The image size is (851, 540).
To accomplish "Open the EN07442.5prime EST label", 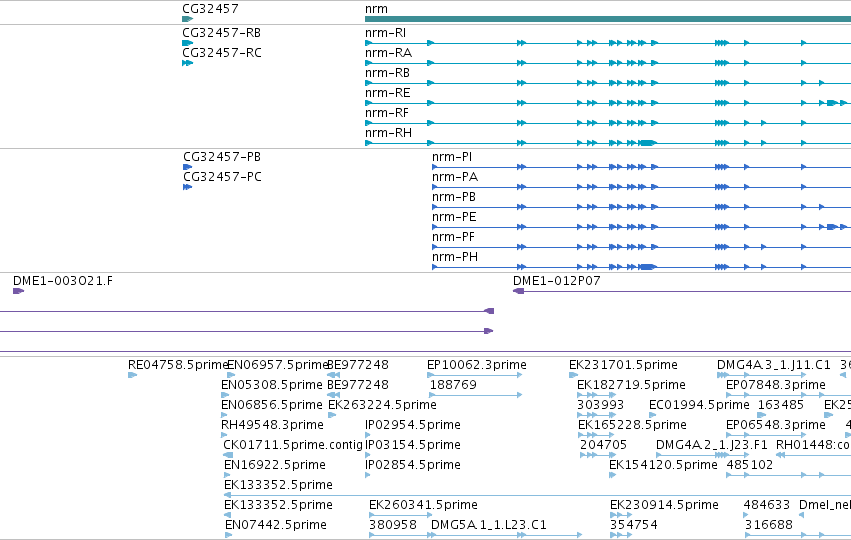I will pyautogui.click(x=276, y=525).
